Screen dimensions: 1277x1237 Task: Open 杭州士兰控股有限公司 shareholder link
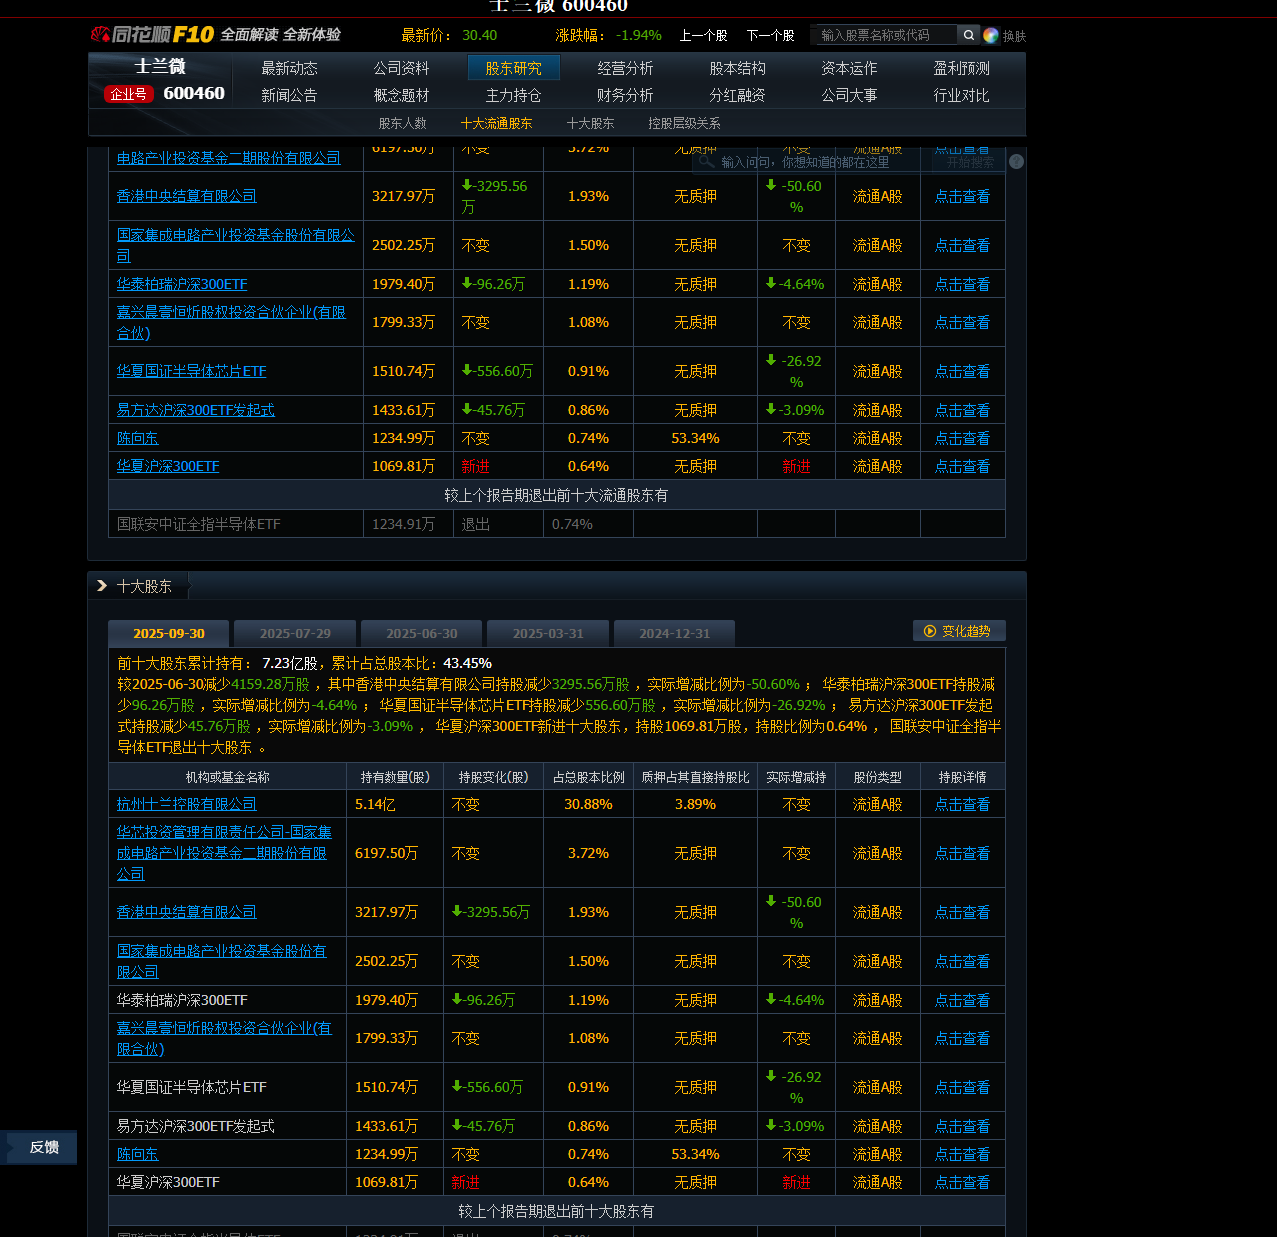click(187, 804)
